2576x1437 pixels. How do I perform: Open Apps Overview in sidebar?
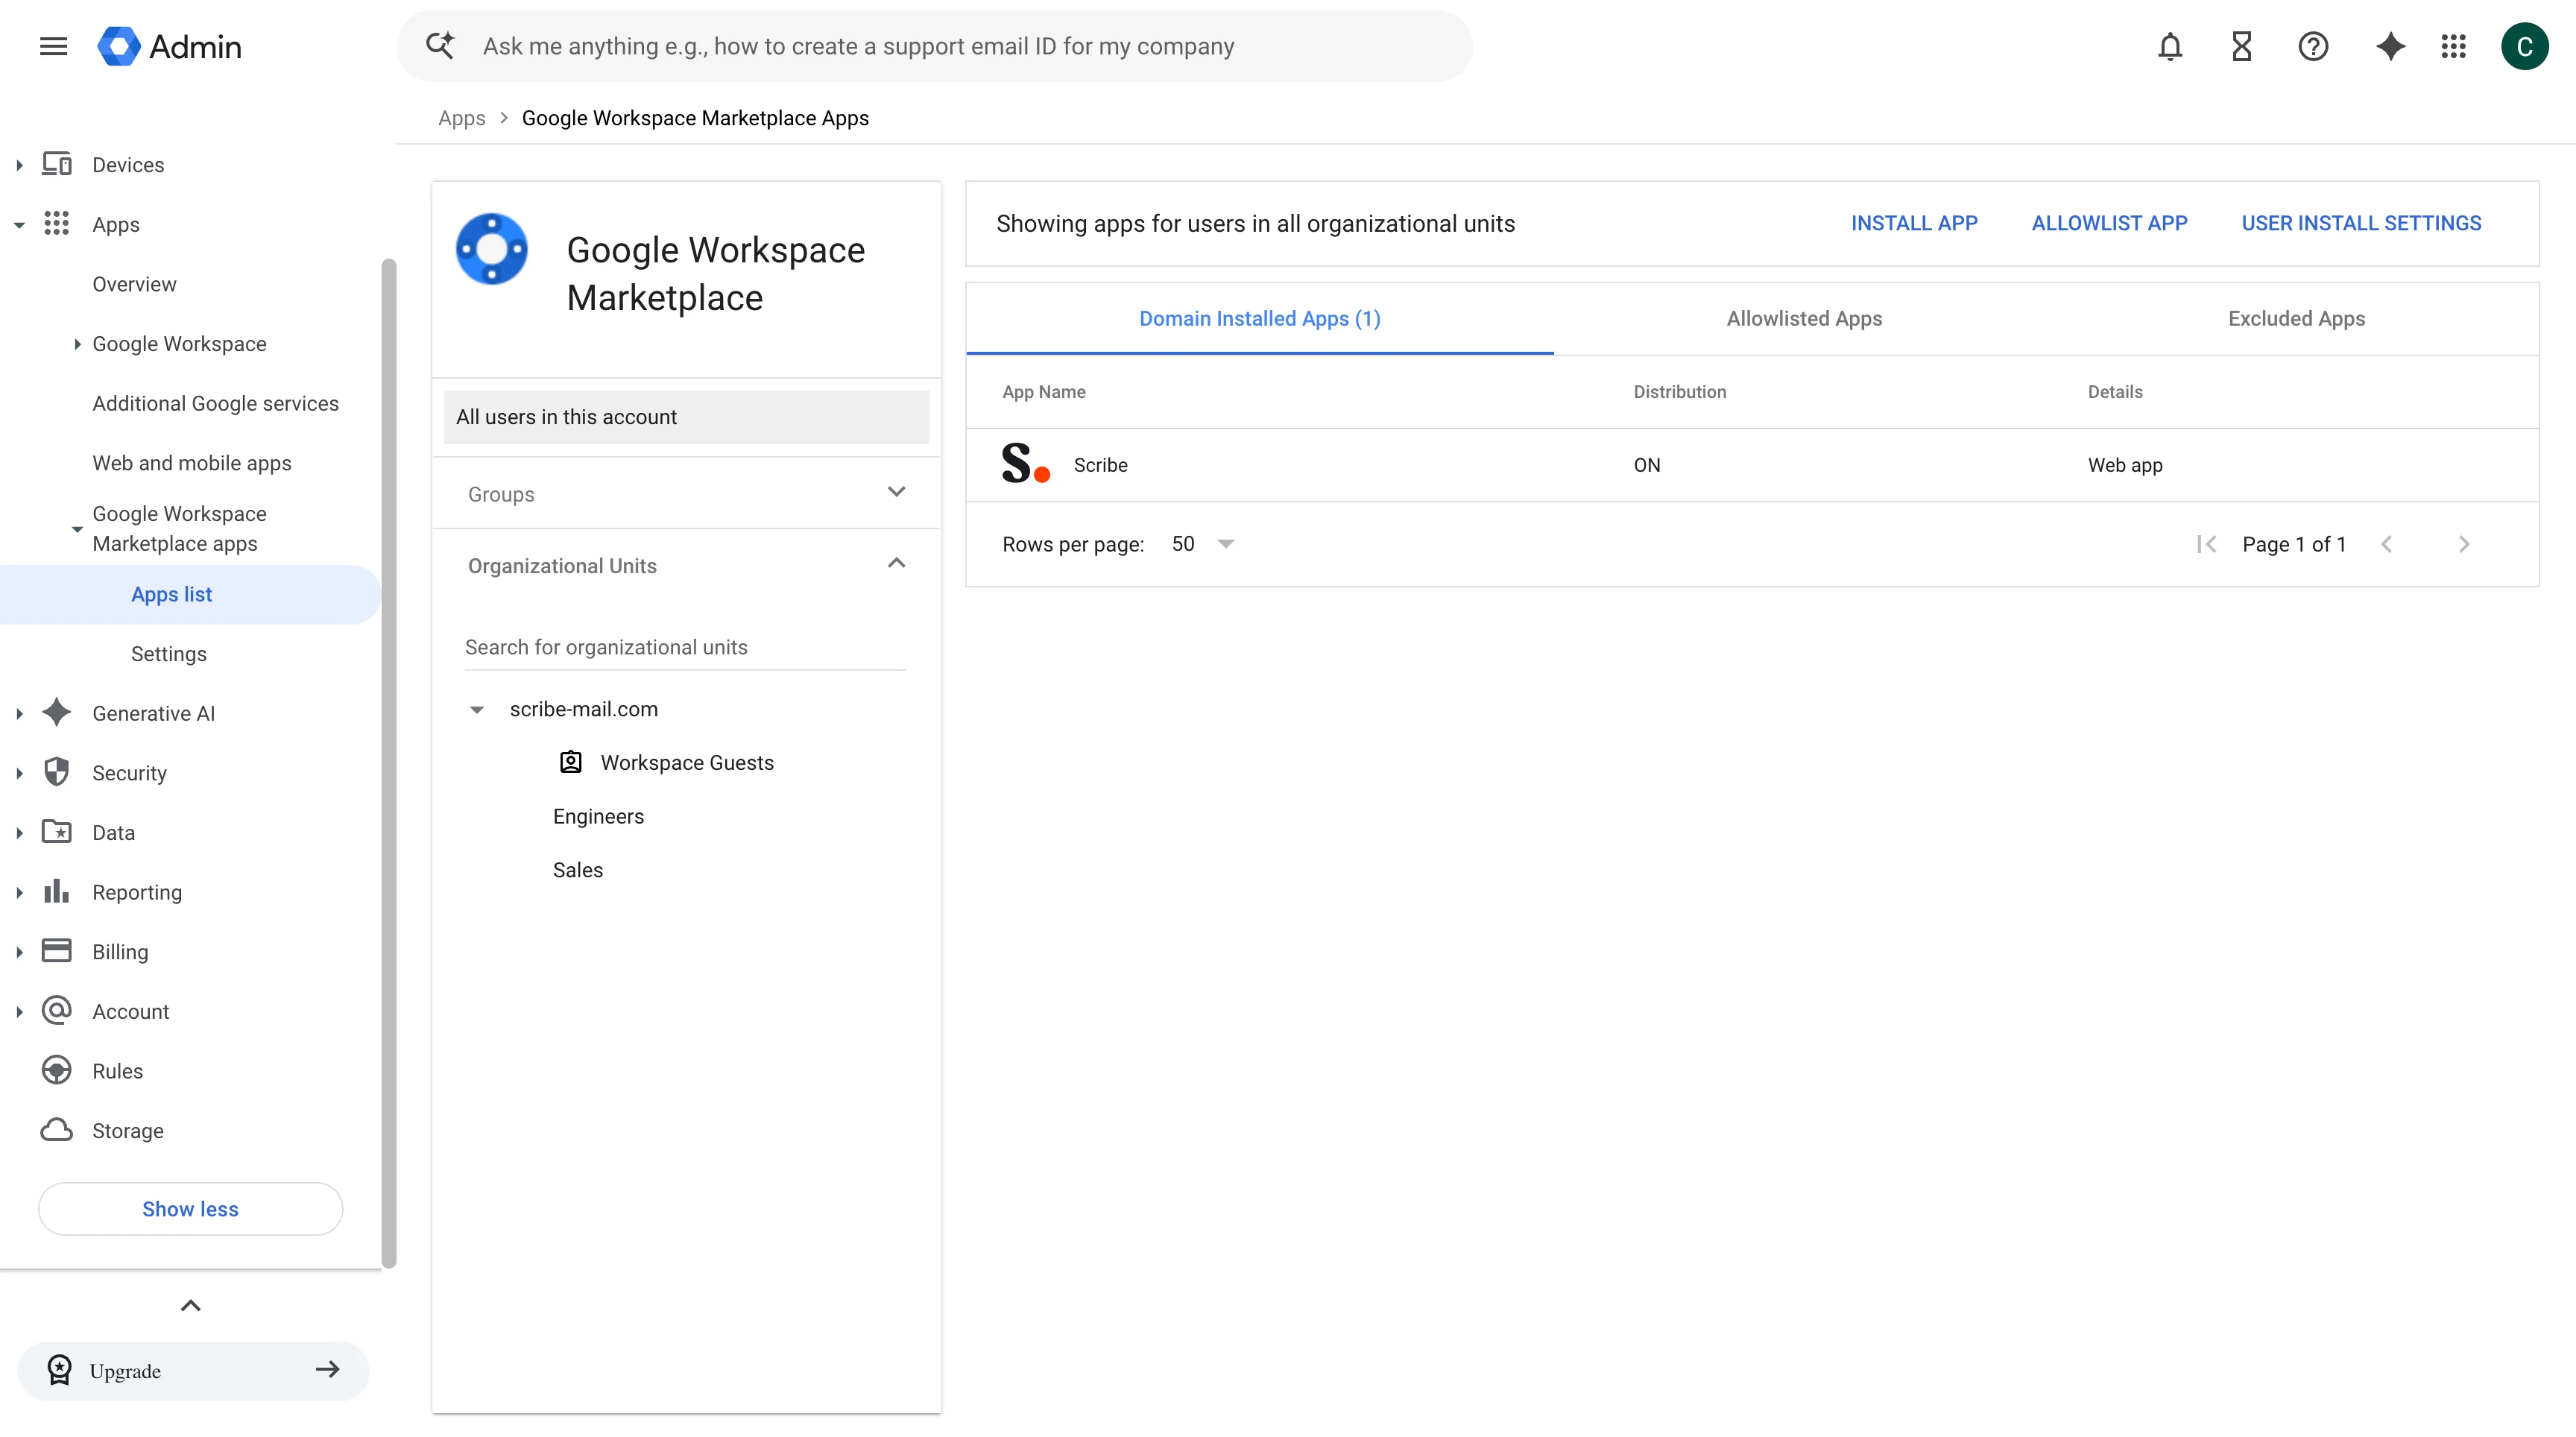(134, 284)
